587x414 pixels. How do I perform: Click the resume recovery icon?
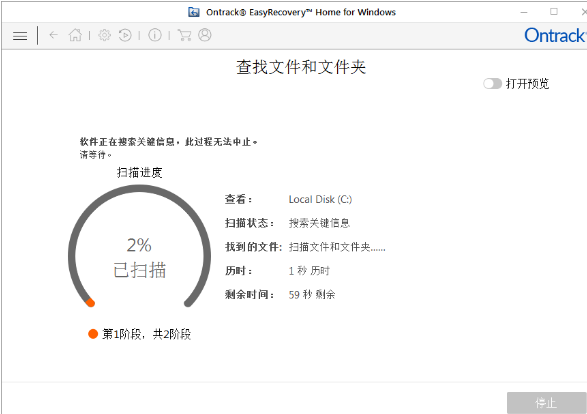(125, 35)
